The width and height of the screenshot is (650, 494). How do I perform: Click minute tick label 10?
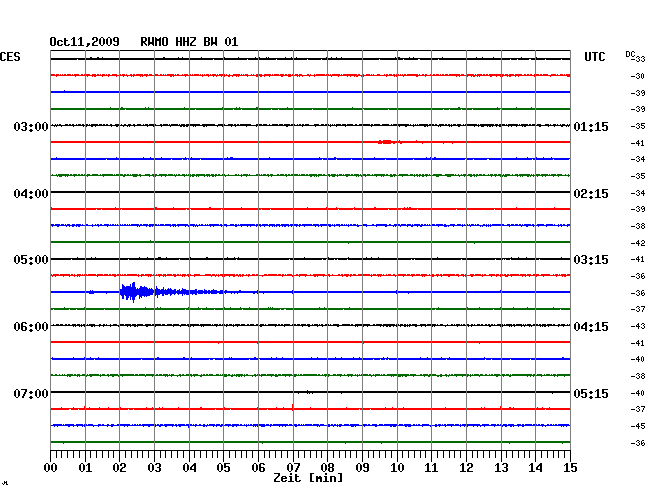397,468
